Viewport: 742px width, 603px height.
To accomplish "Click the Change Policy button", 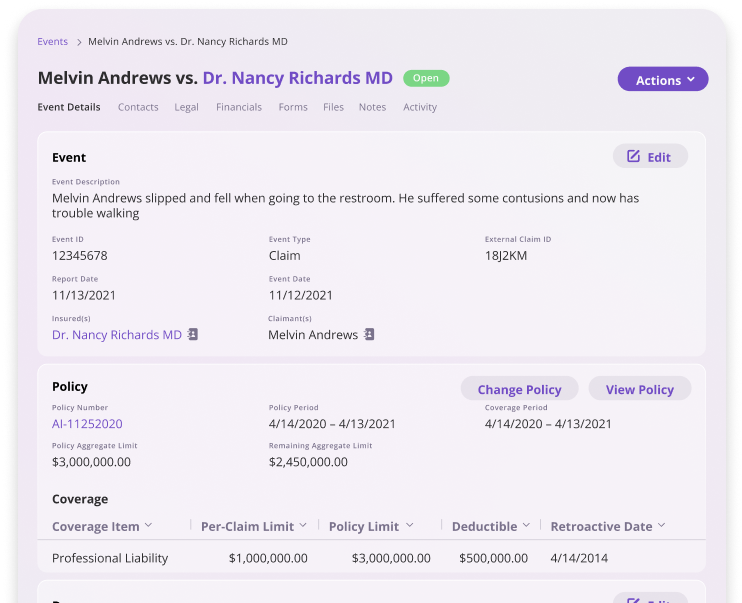I will click(519, 389).
